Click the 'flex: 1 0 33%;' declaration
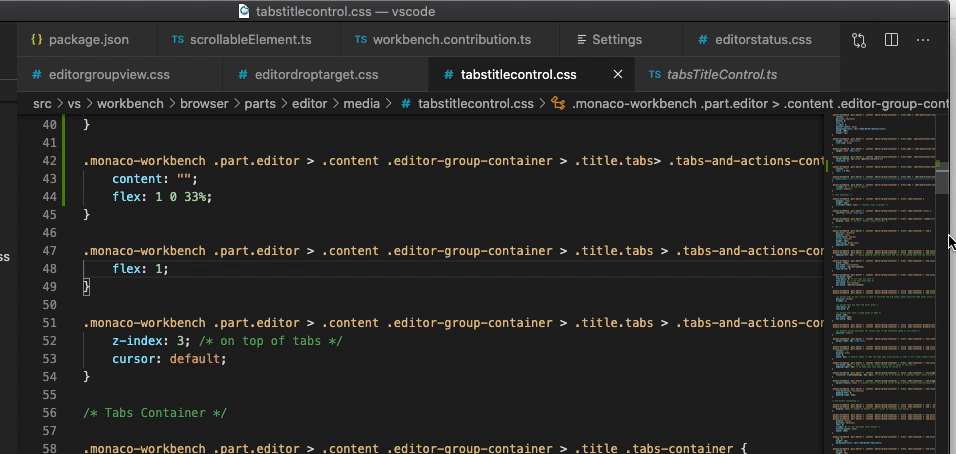The image size is (956, 454). point(162,197)
